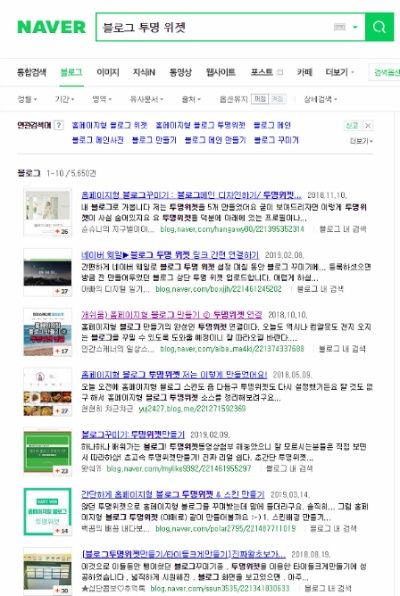This screenshot has height=596, width=400.
Task: Open URL blog.naver.com/polar2795
Action: point(225,528)
